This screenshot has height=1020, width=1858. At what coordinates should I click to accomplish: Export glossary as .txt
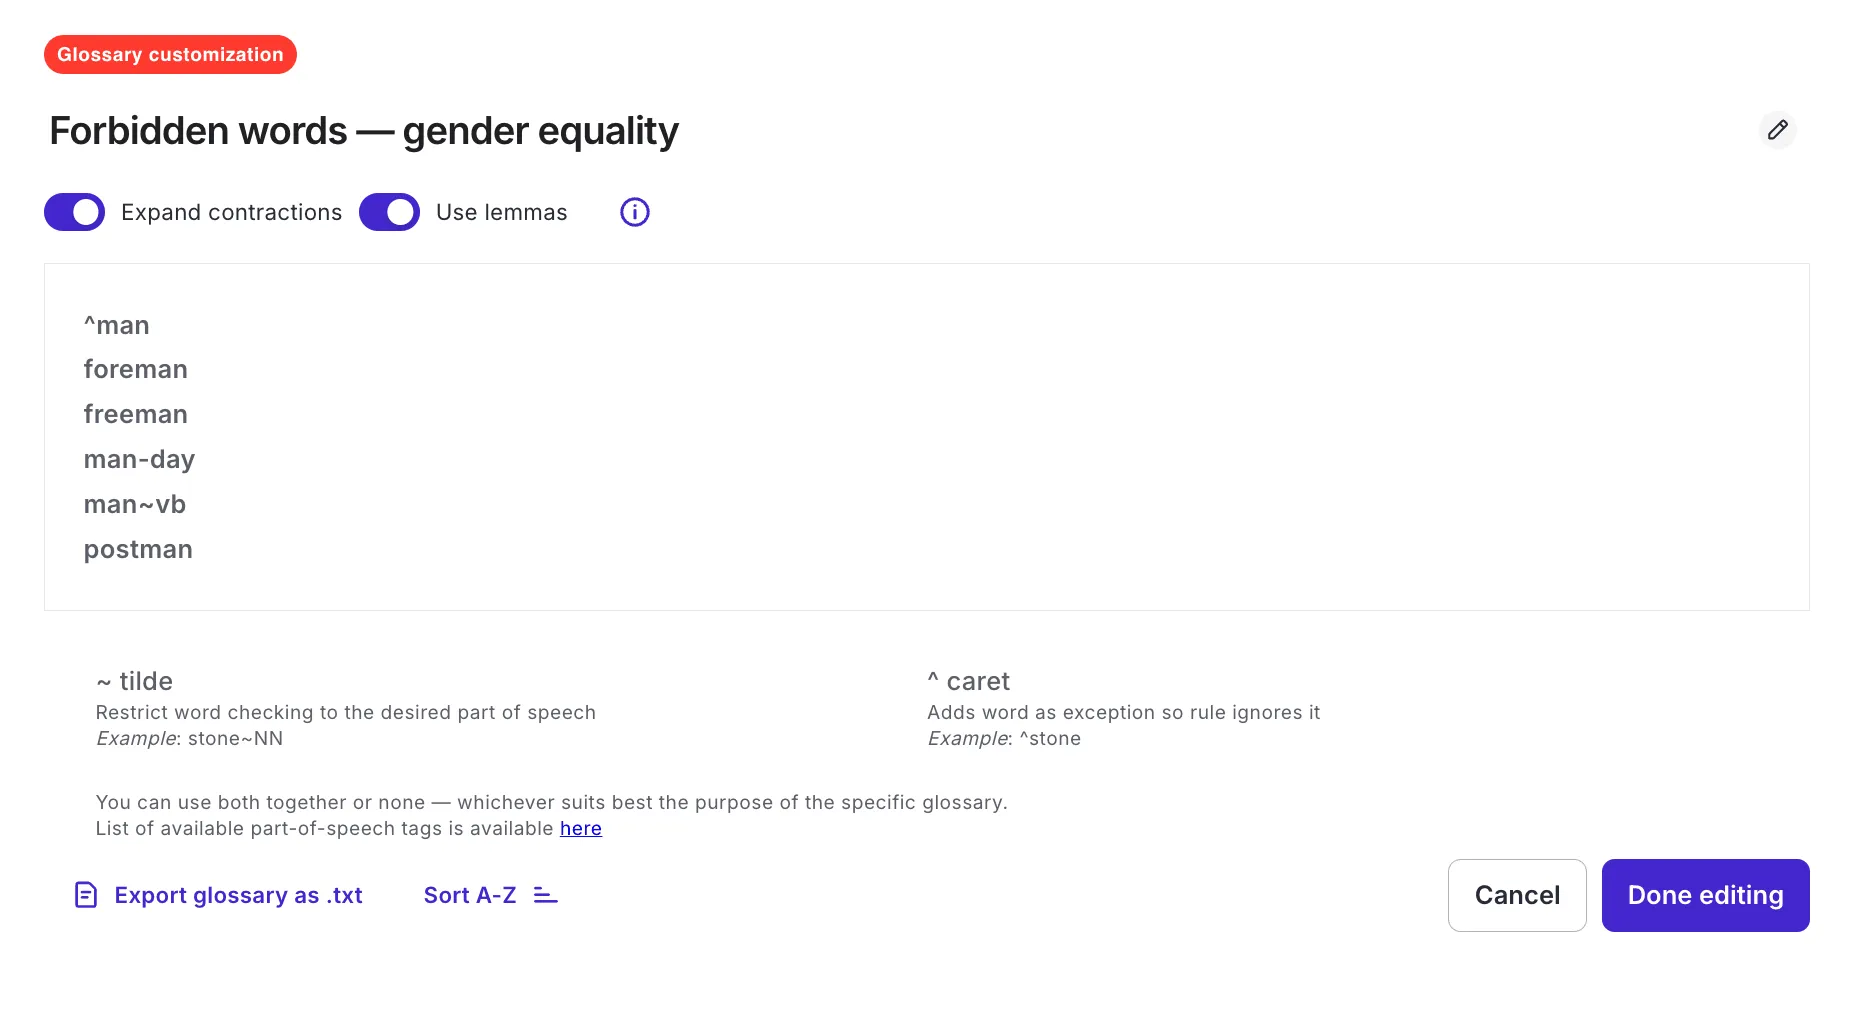(238, 895)
